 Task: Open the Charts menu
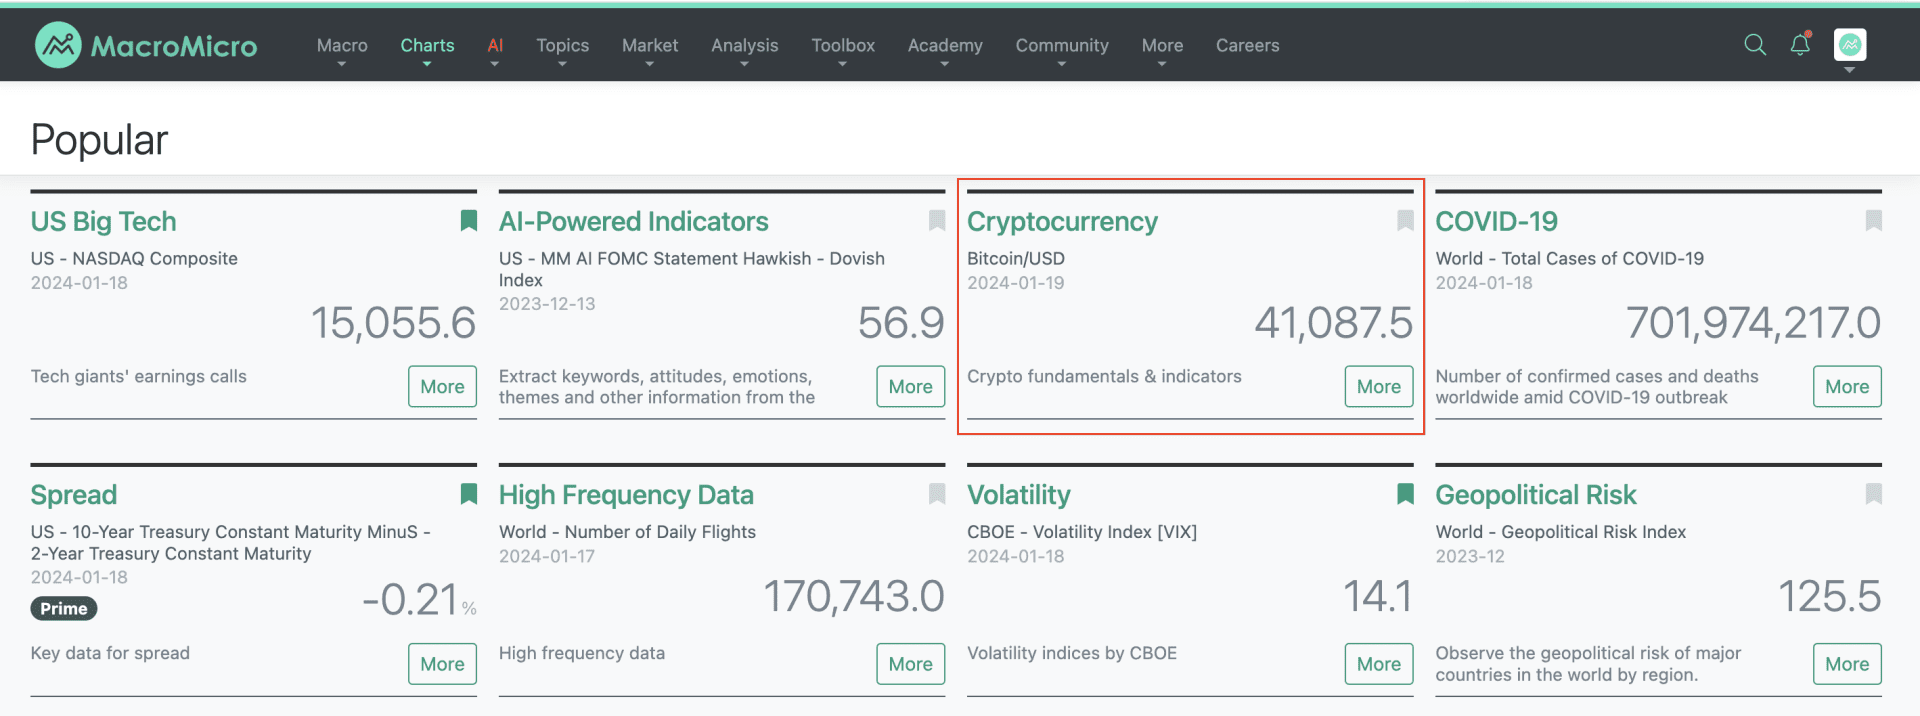click(x=427, y=45)
